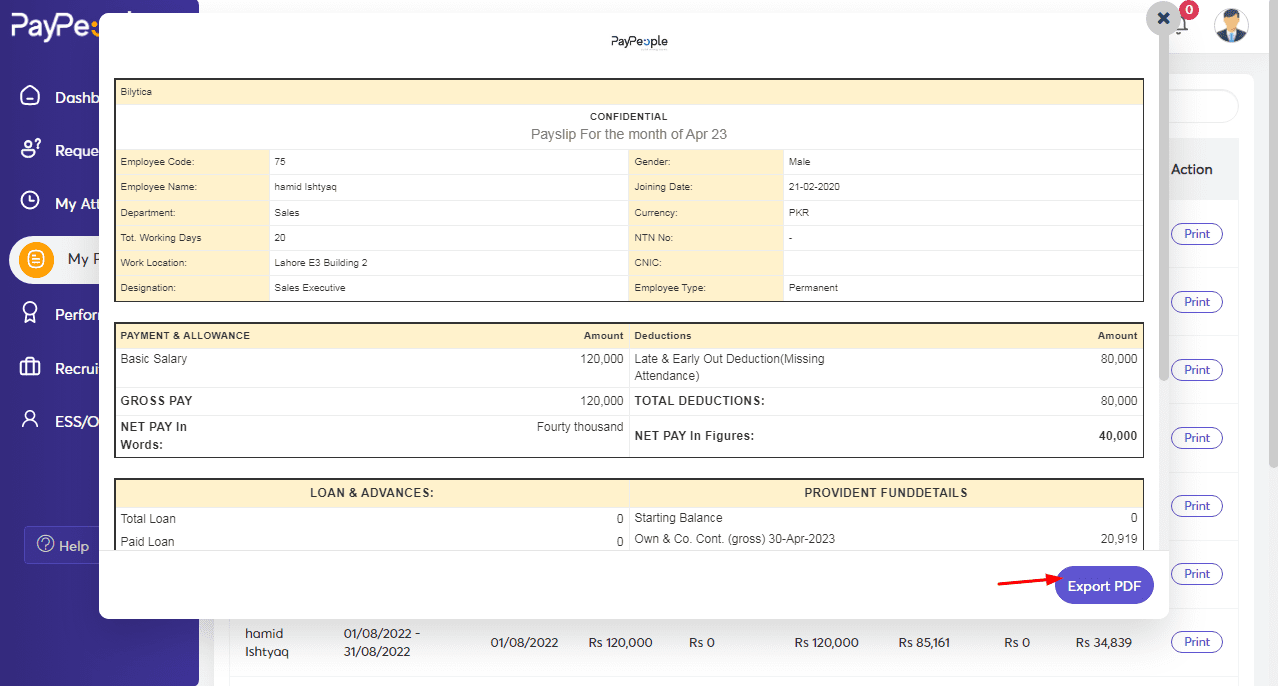Image resolution: width=1278 pixels, height=686 pixels.
Task: Open the PayPeople logo in top-left corner
Action: pyautogui.click(x=50, y=27)
